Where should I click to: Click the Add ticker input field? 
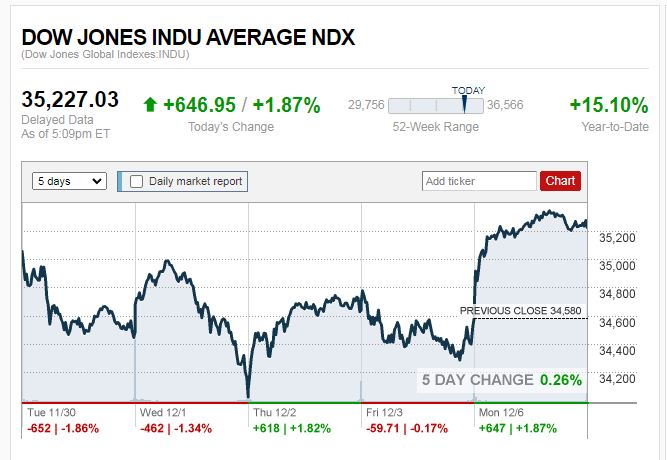(x=480, y=181)
